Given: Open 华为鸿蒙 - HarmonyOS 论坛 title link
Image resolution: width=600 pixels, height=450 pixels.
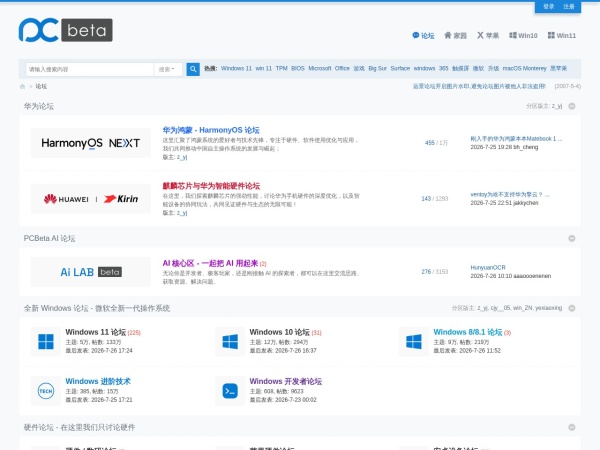Looking at the screenshot, I should coord(211,130).
